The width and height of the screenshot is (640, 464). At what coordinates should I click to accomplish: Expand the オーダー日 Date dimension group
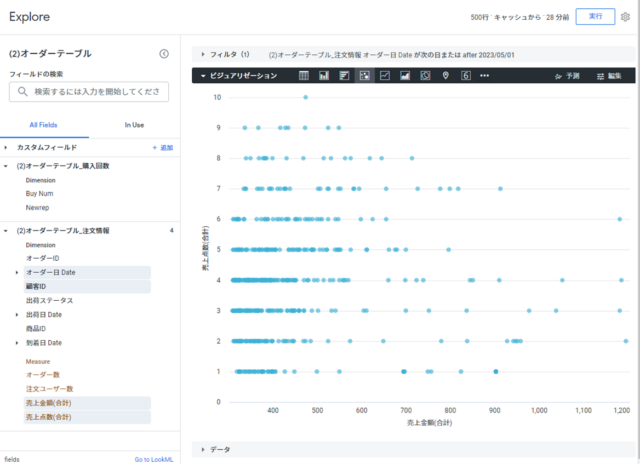(x=17, y=272)
